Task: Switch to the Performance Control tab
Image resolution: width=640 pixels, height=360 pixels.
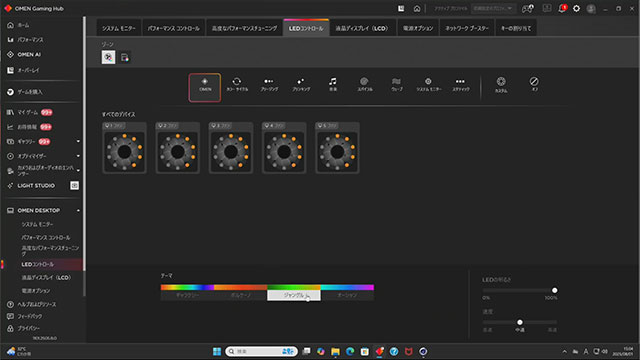Action: (x=173, y=28)
